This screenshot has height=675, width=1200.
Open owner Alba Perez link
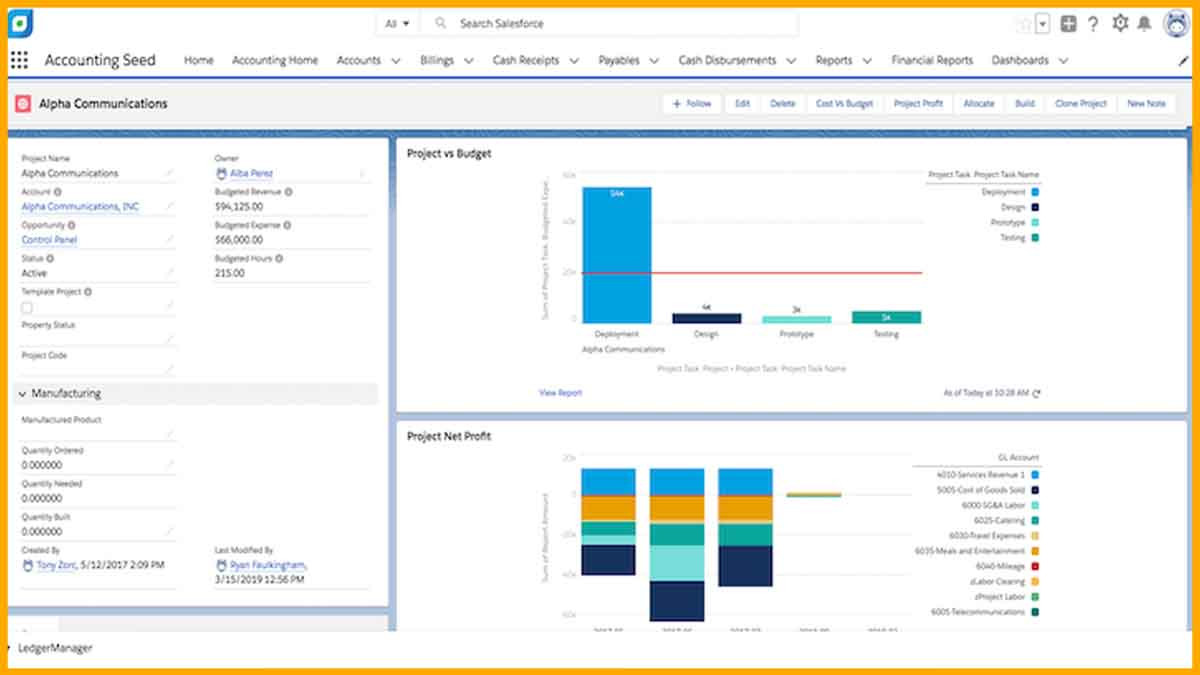pyautogui.click(x=251, y=174)
